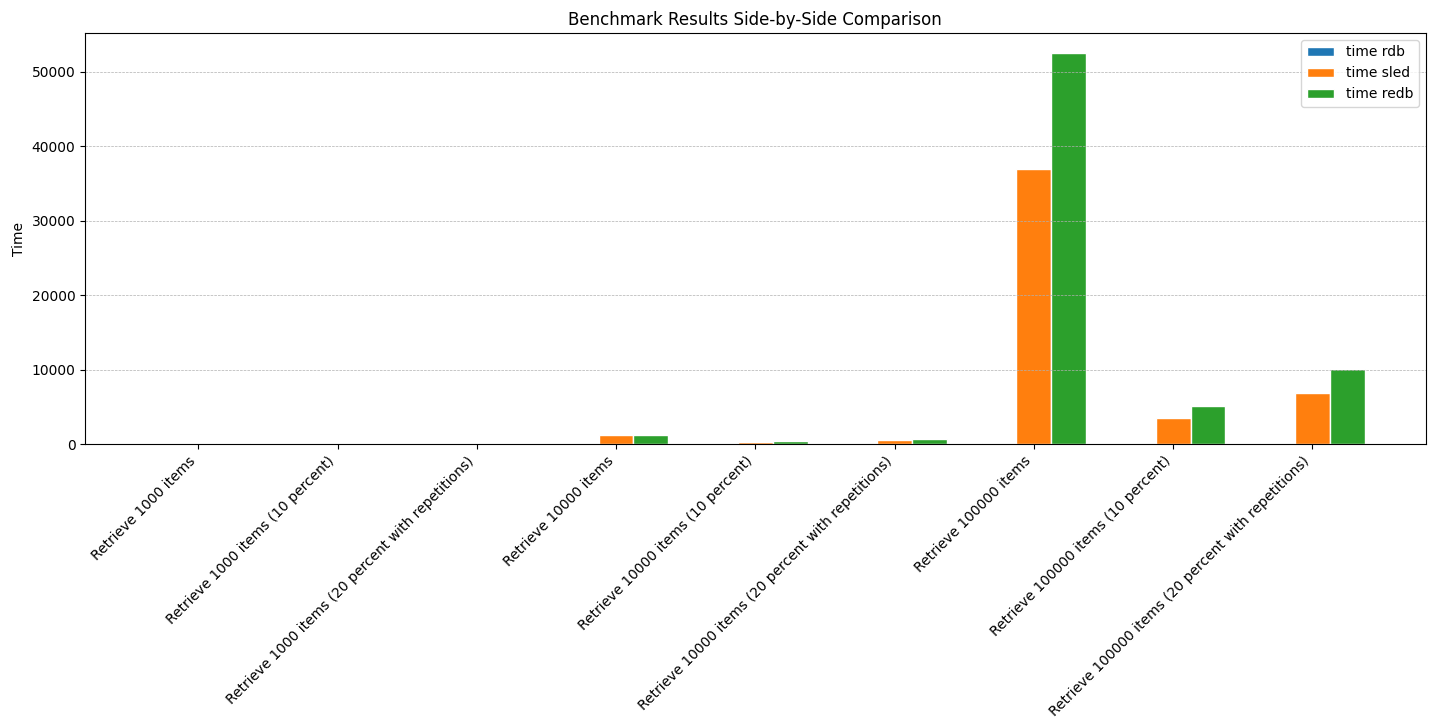
Task: Click the green bar for Retrieve 100000 items (20 percent with repetitions)
Action: coord(1347,407)
